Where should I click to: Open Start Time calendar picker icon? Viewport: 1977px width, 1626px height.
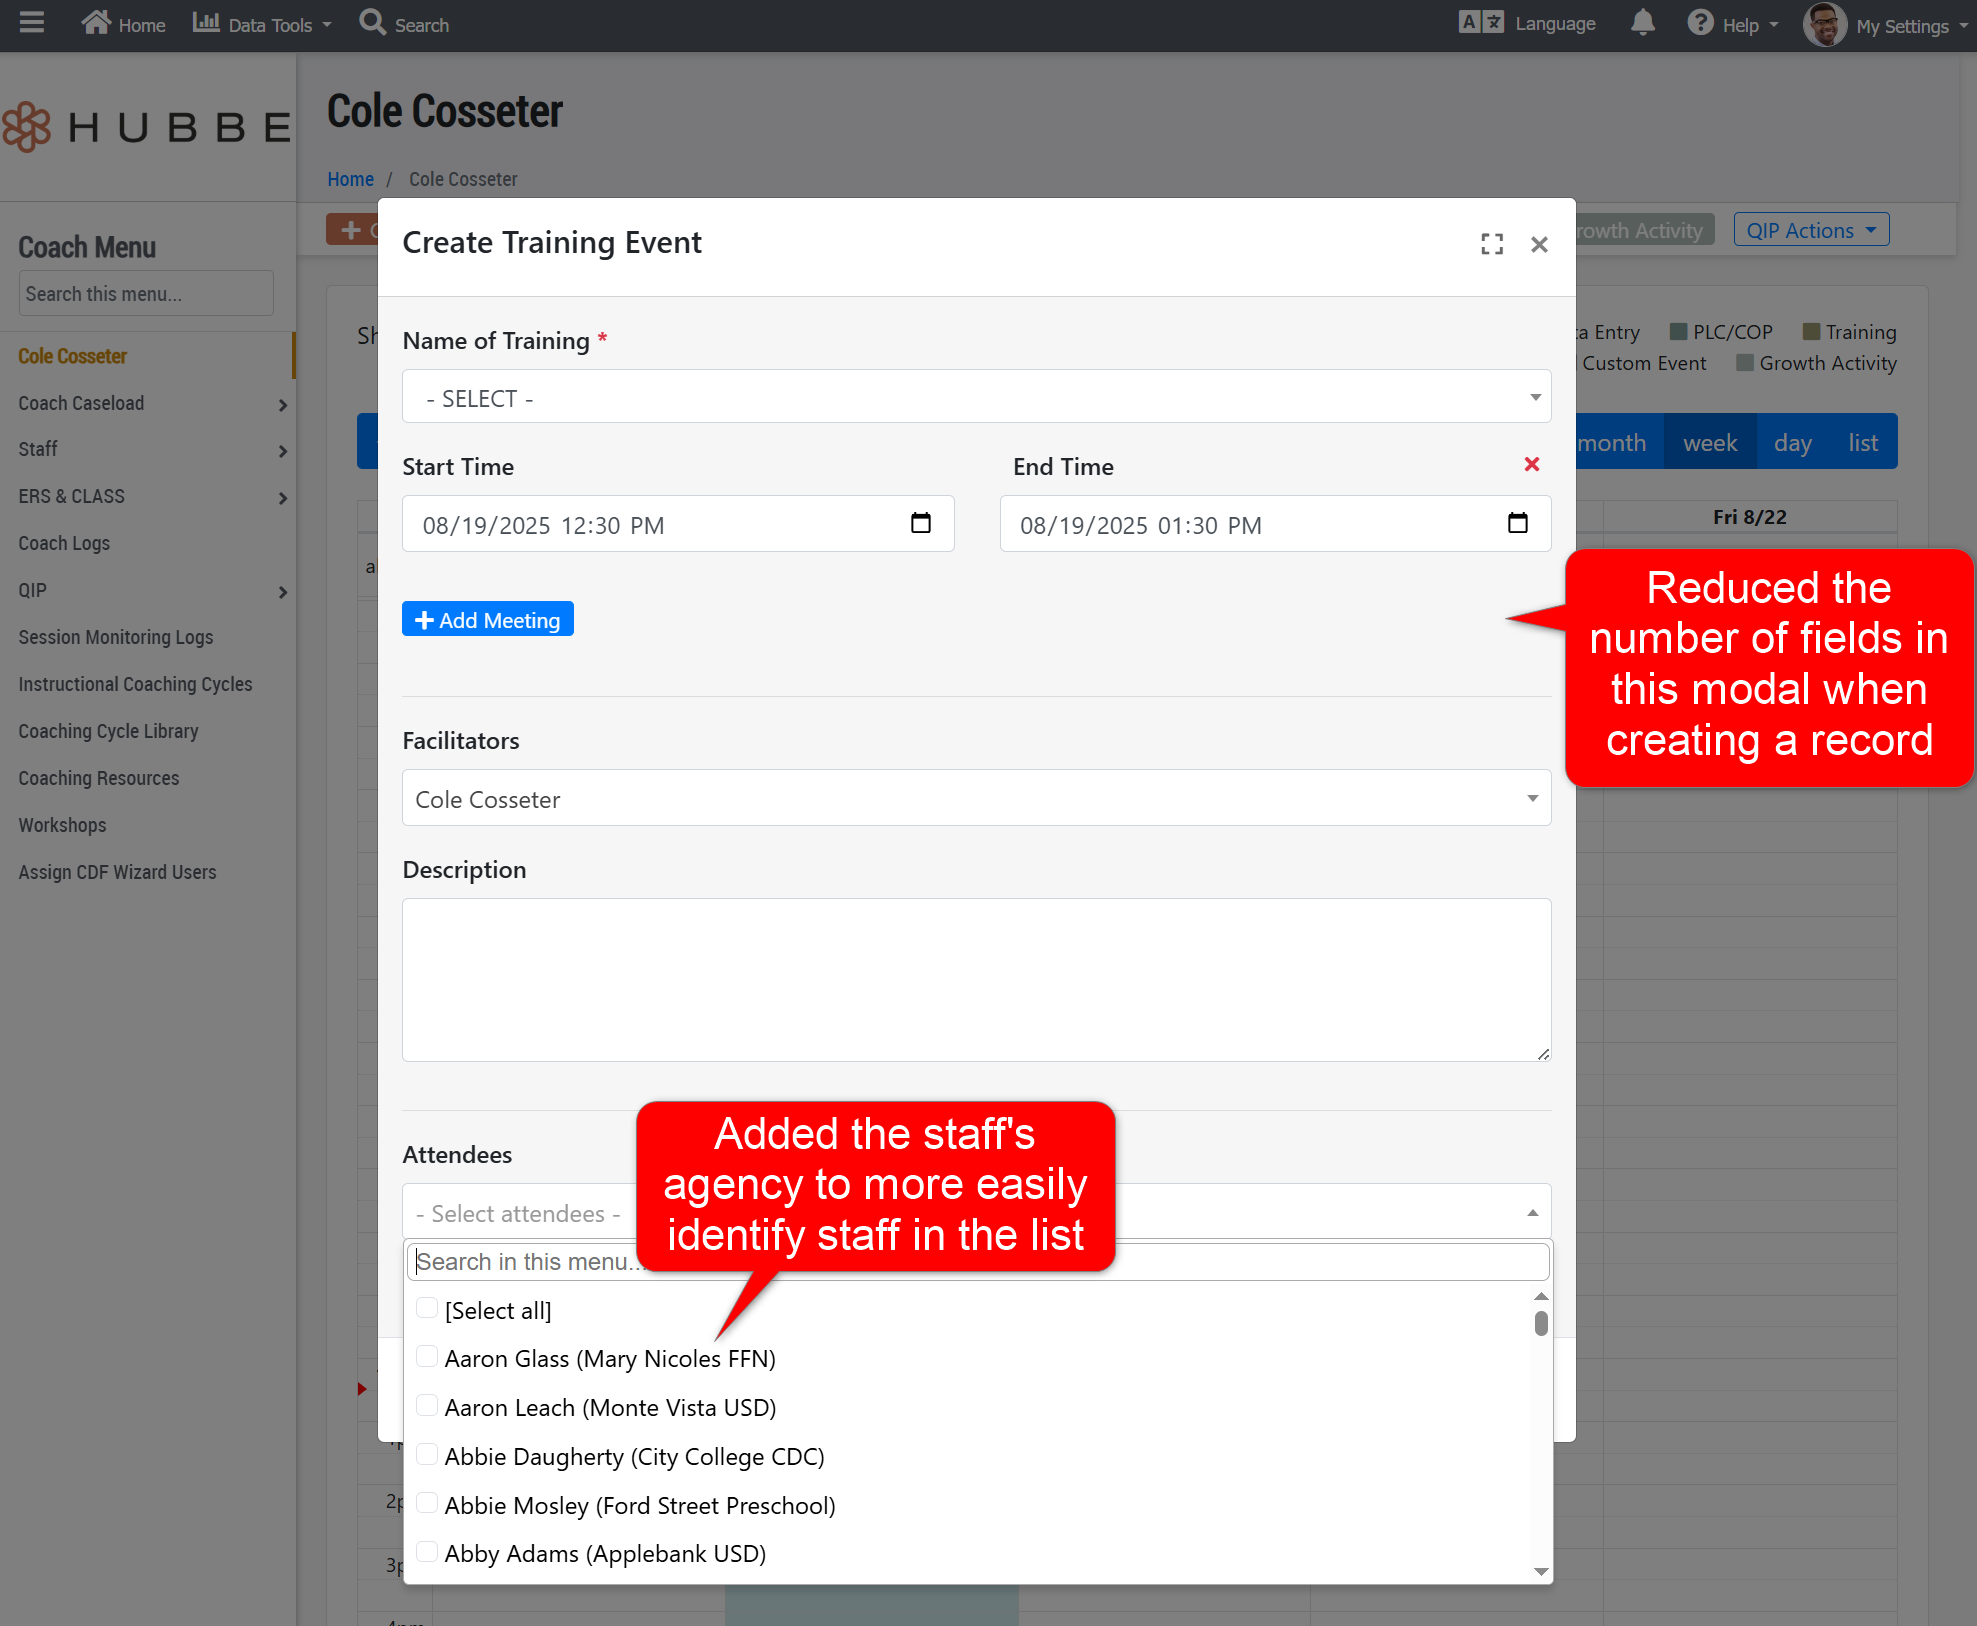click(921, 523)
